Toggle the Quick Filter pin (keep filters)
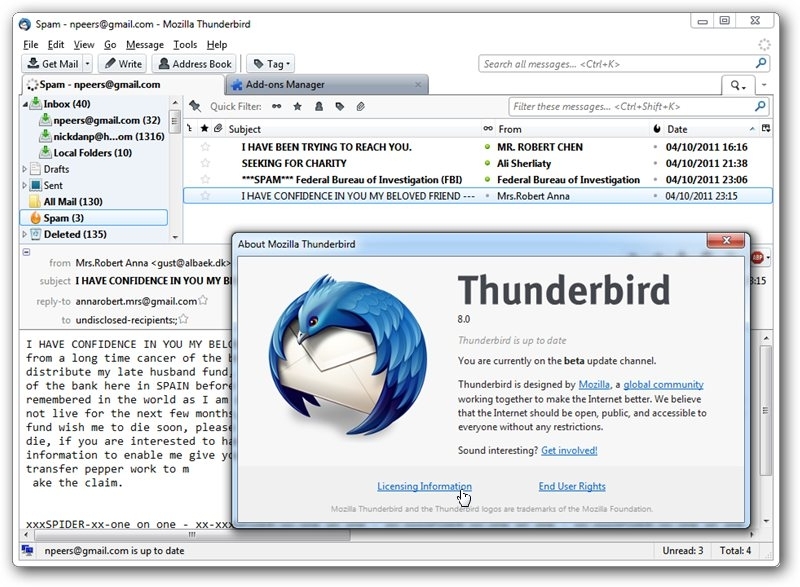 click(x=194, y=106)
